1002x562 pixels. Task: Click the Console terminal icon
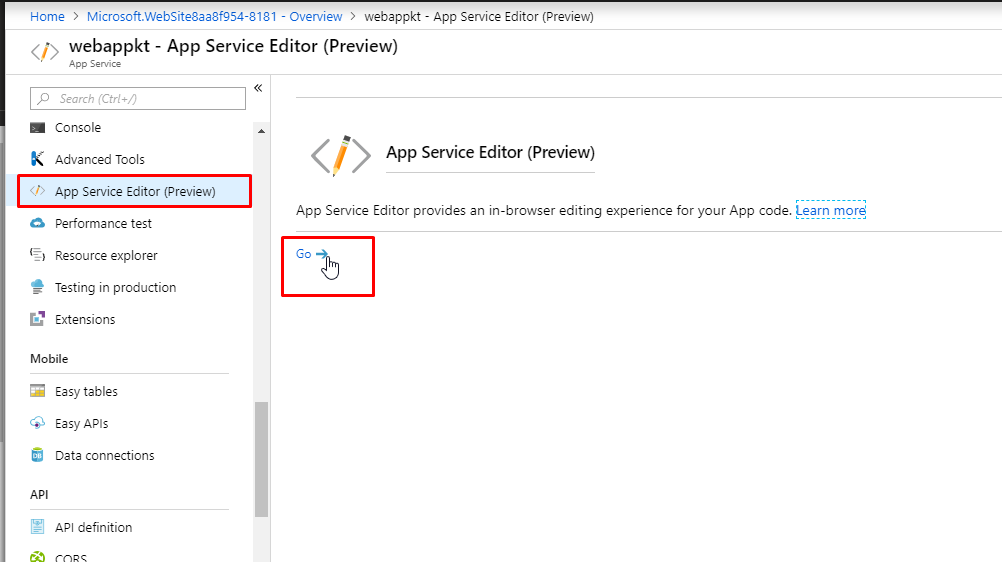coord(38,127)
